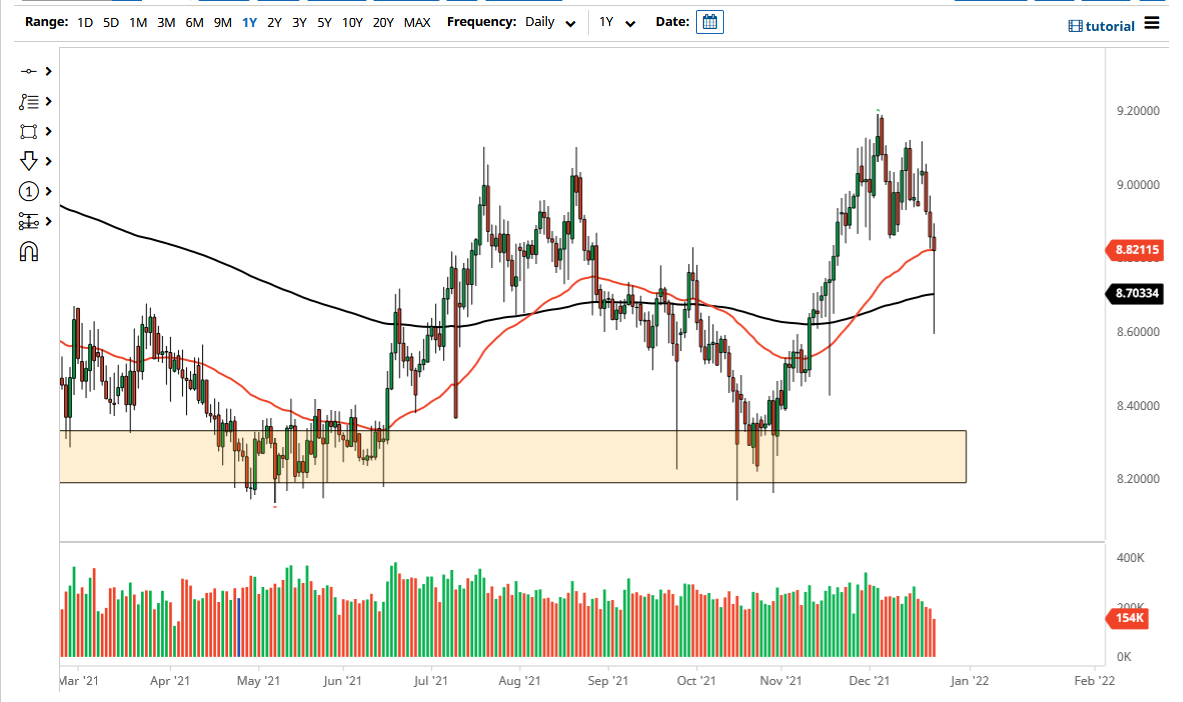Switch chart range to MAX
This screenshot has height=702, width=1183.
[417, 21]
